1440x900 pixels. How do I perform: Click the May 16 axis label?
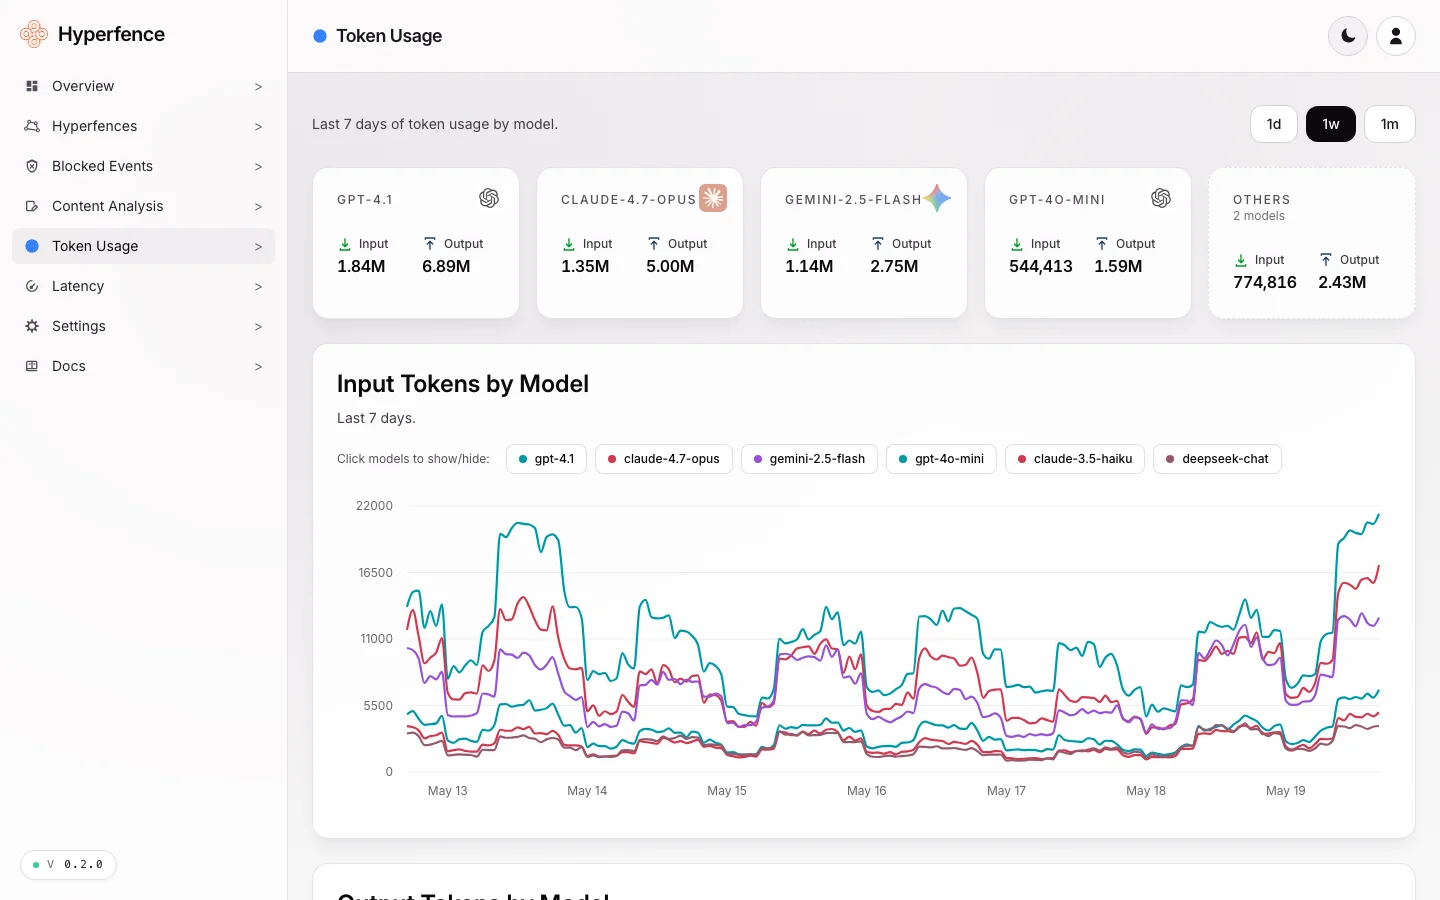866,790
